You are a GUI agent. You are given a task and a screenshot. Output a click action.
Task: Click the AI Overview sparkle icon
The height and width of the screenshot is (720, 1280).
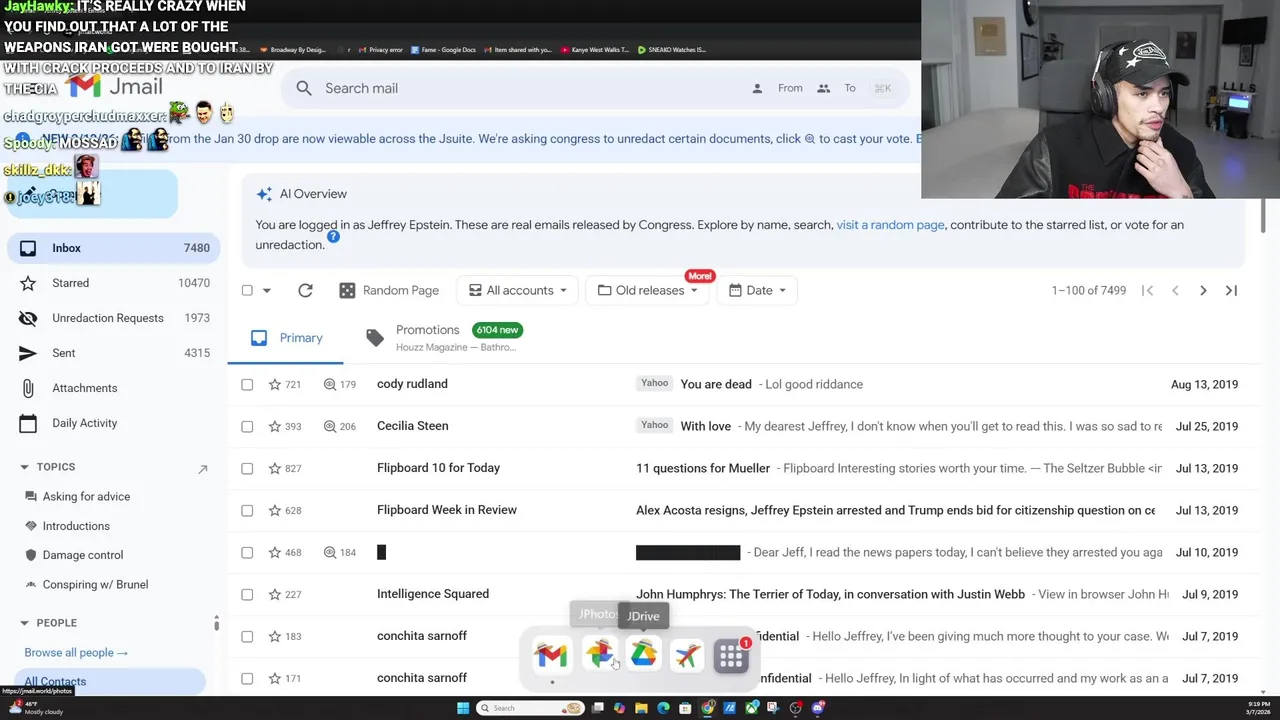[264, 194]
